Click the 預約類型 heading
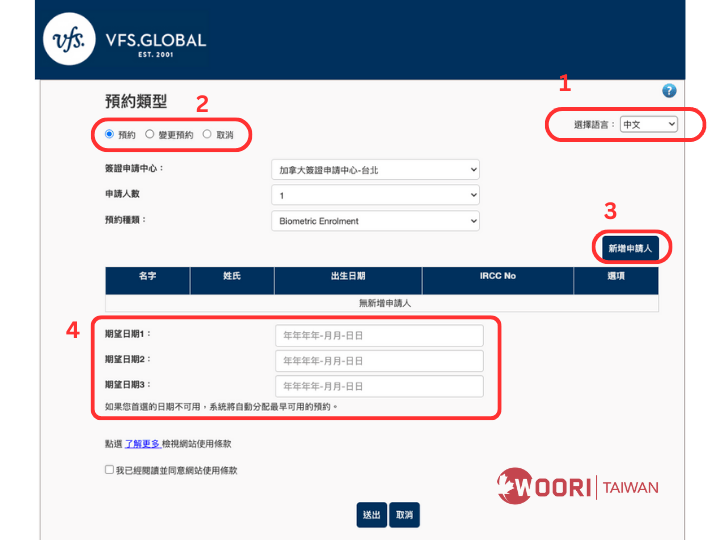 (x=136, y=101)
